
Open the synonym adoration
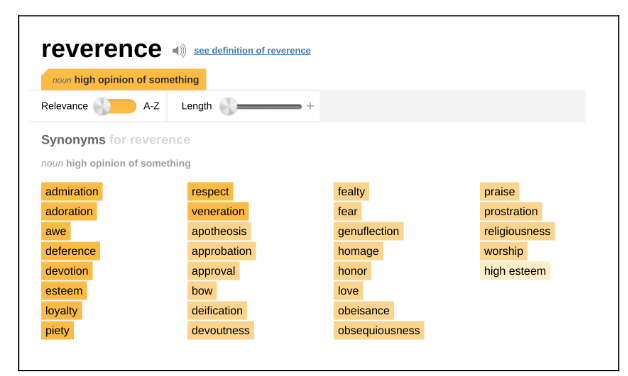tap(69, 211)
